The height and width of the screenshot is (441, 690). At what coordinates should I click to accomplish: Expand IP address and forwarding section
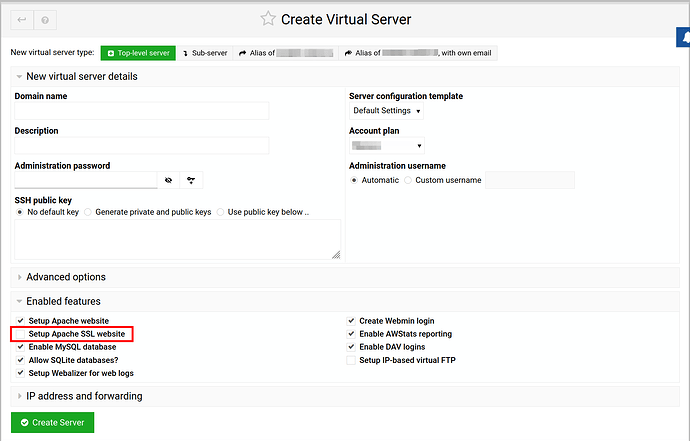click(83, 396)
